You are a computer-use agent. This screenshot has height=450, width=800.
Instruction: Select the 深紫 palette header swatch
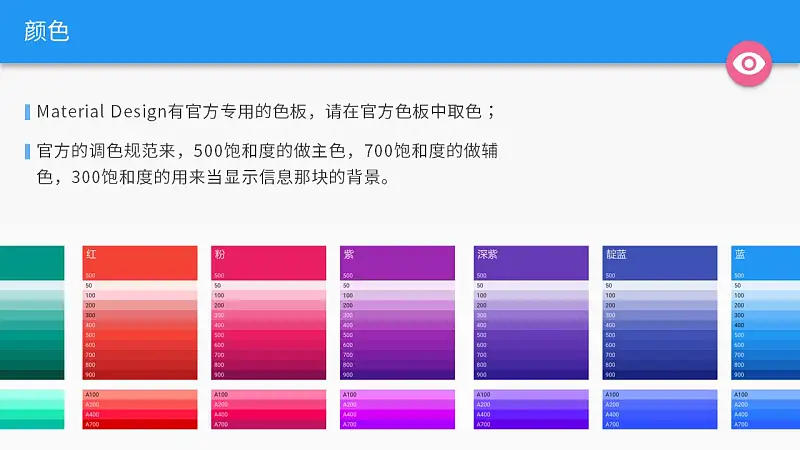(x=531, y=263)
